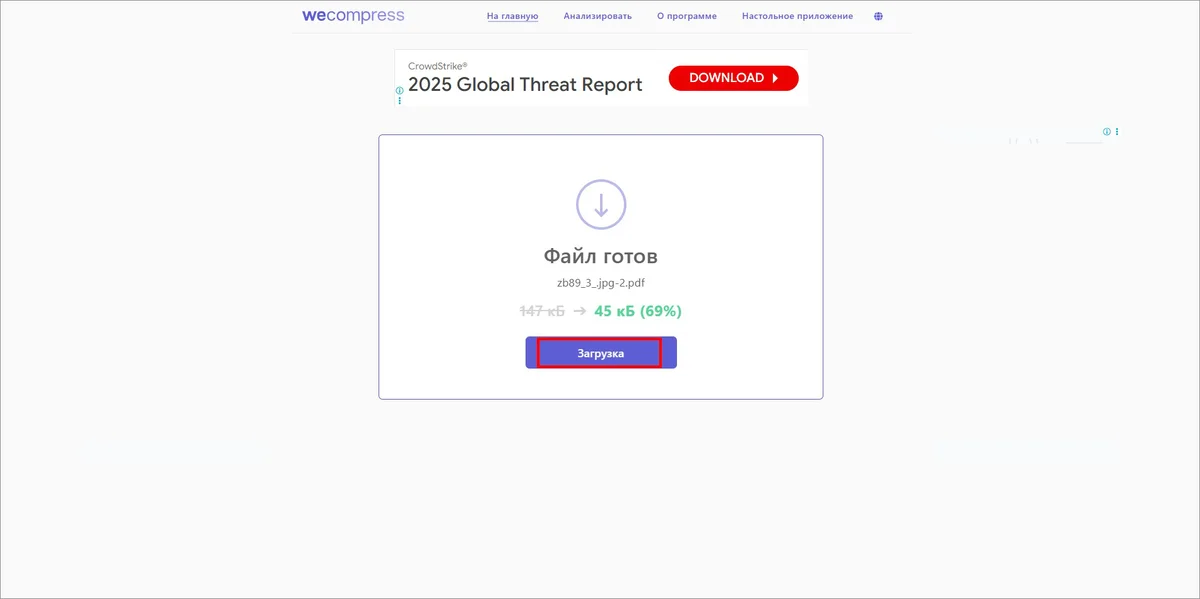Click the globe language selector icon

coord(878,17)
